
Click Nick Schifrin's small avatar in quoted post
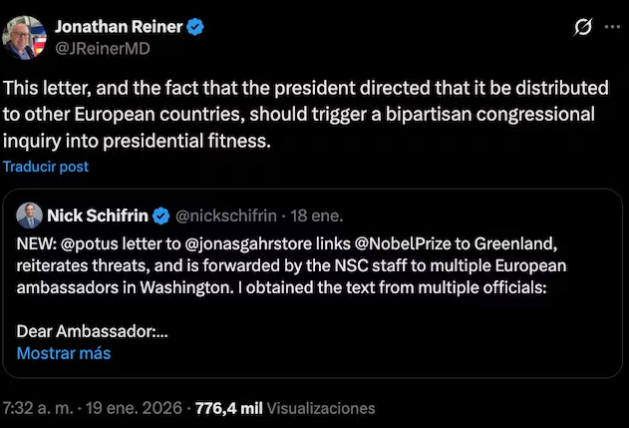coord(31,215)
